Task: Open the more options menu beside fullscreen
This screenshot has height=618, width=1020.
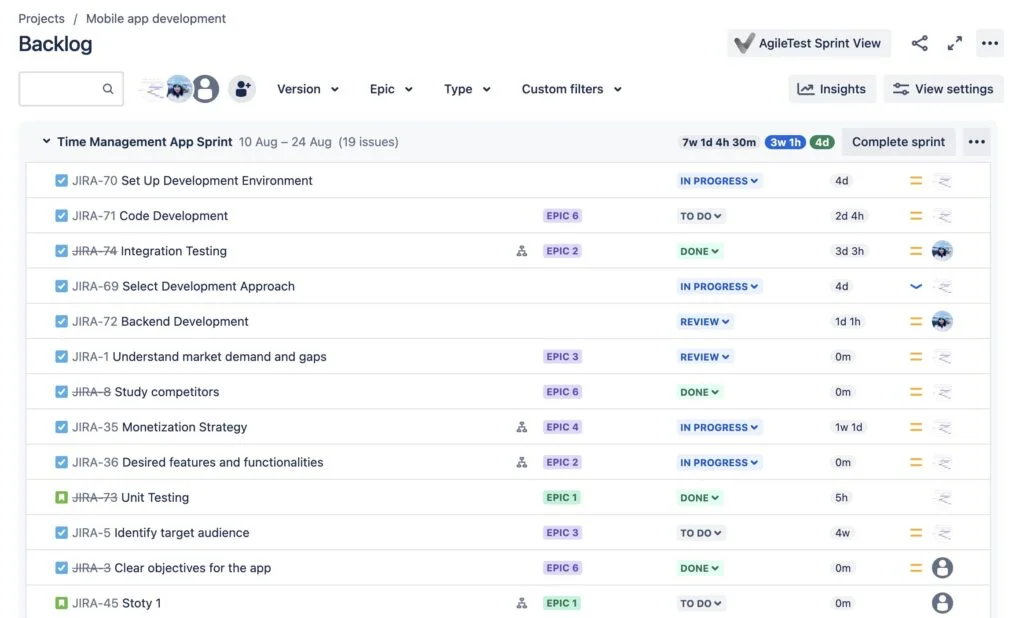Action: tap(989, 43)
